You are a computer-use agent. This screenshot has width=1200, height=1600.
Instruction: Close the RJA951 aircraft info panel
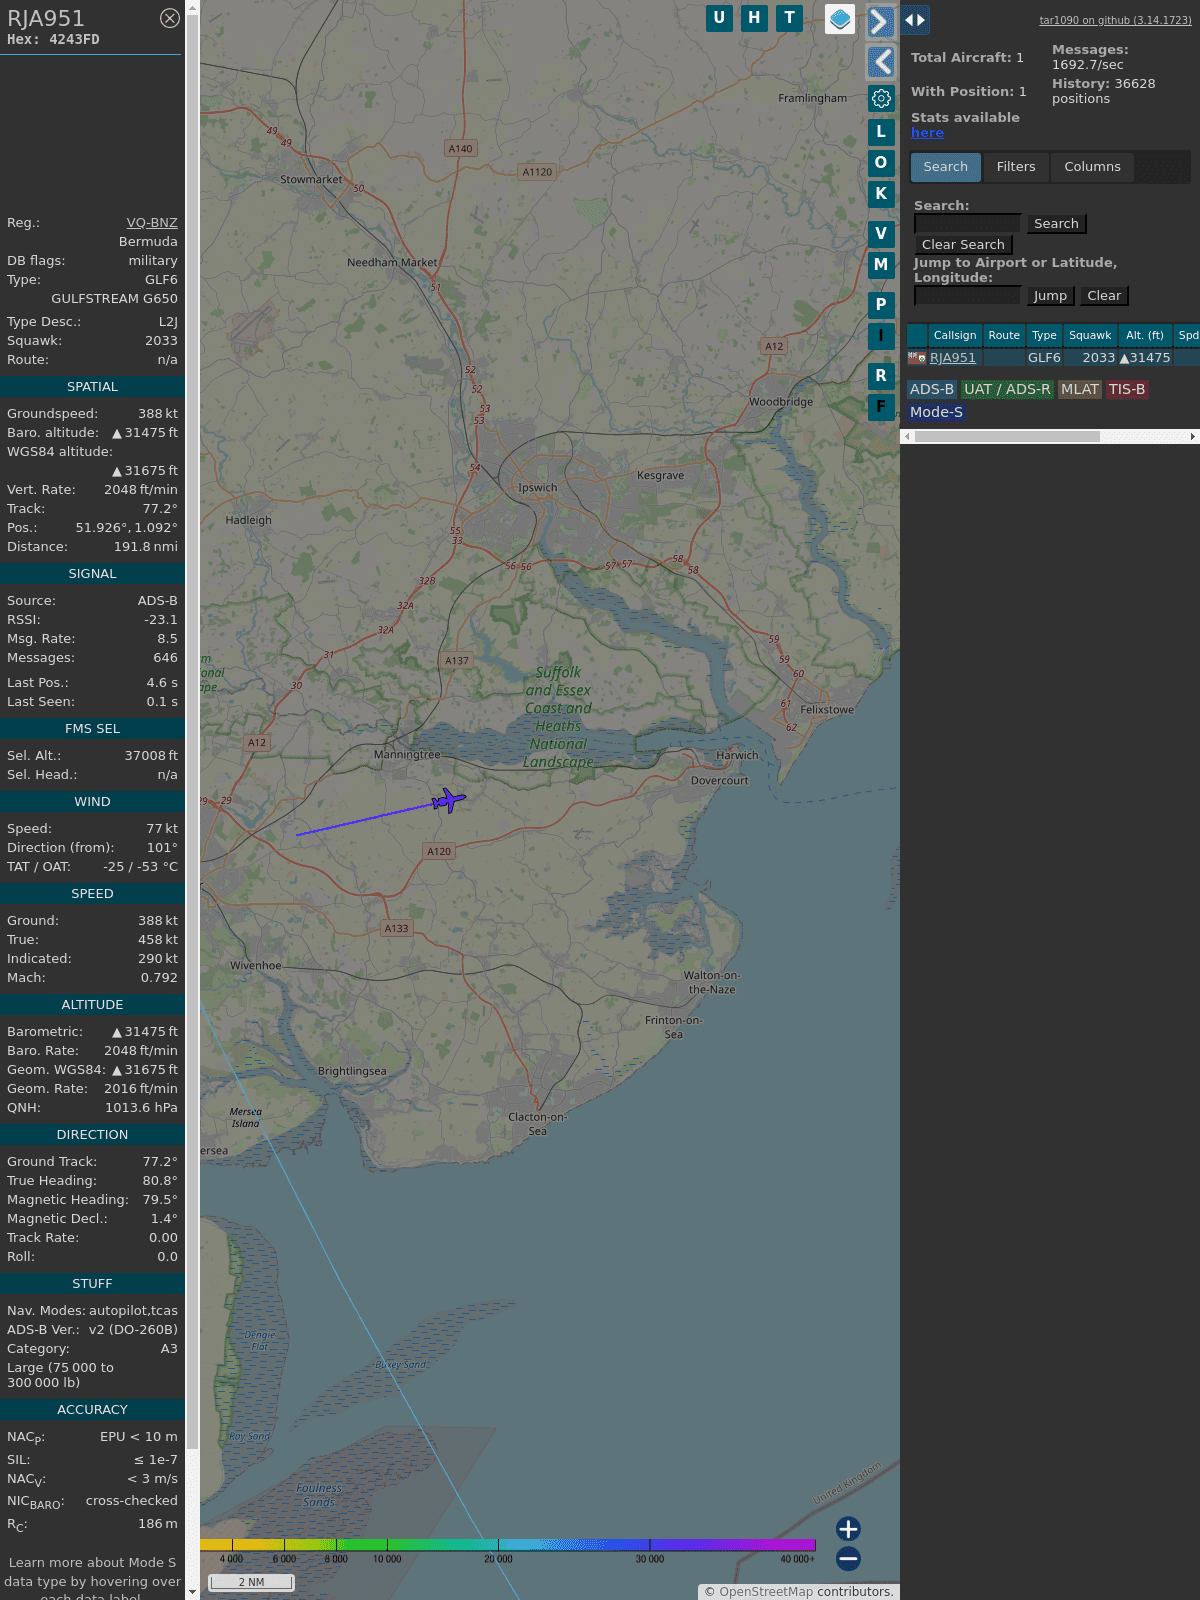170,18
